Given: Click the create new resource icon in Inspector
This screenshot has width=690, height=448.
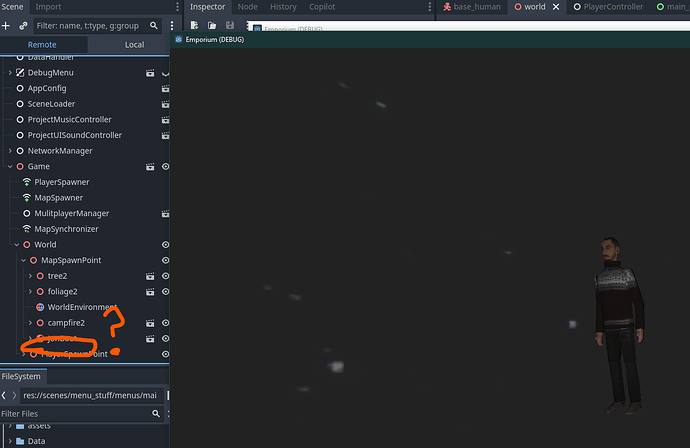Looking at the screenshot, I should [x=194, y=25].
